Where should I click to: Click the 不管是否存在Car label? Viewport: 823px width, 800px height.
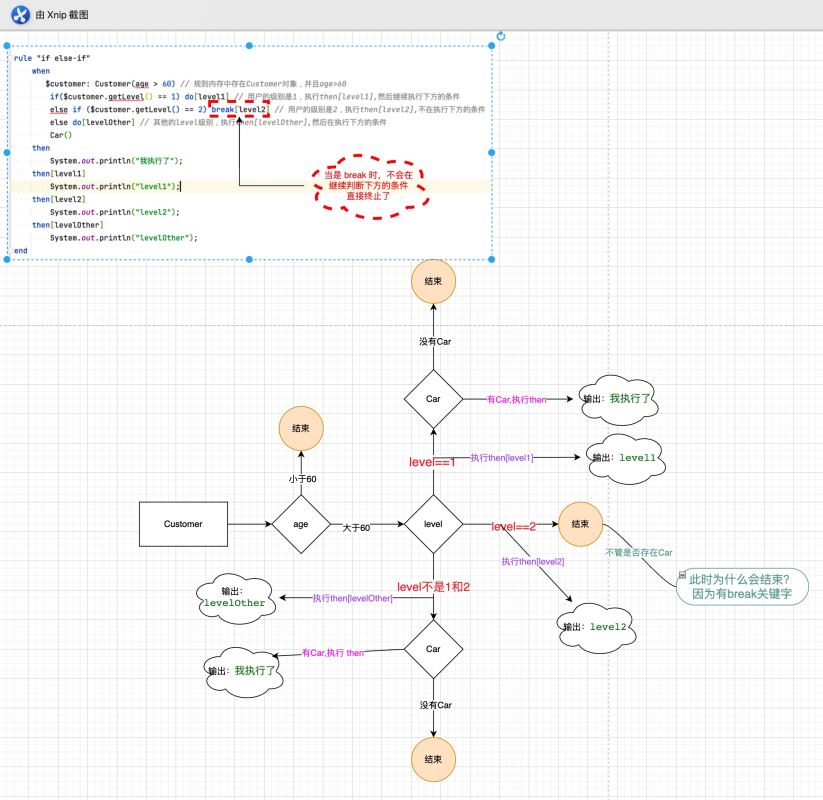(639, 552)
